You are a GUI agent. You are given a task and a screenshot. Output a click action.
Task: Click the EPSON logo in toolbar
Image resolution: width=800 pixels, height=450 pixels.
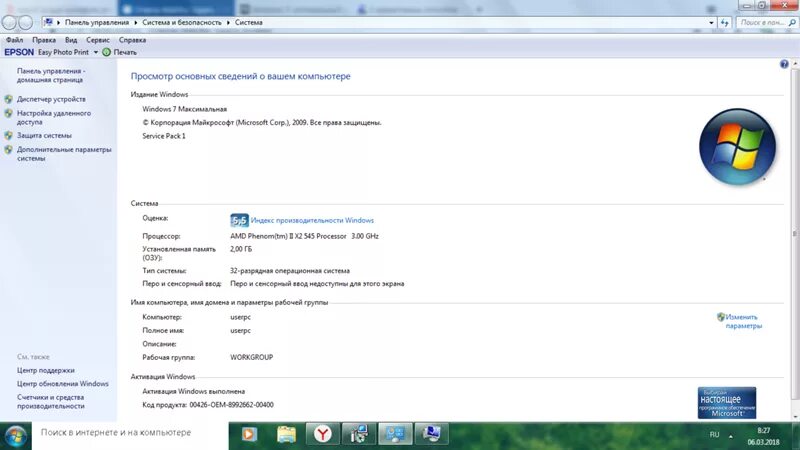coord(19,52)
